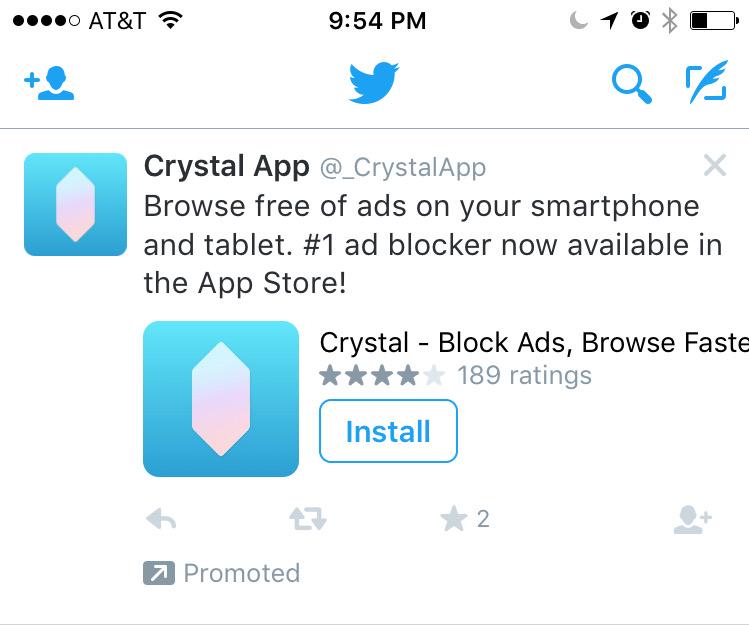Favorite the tweet with the star icon

point(453,519)
